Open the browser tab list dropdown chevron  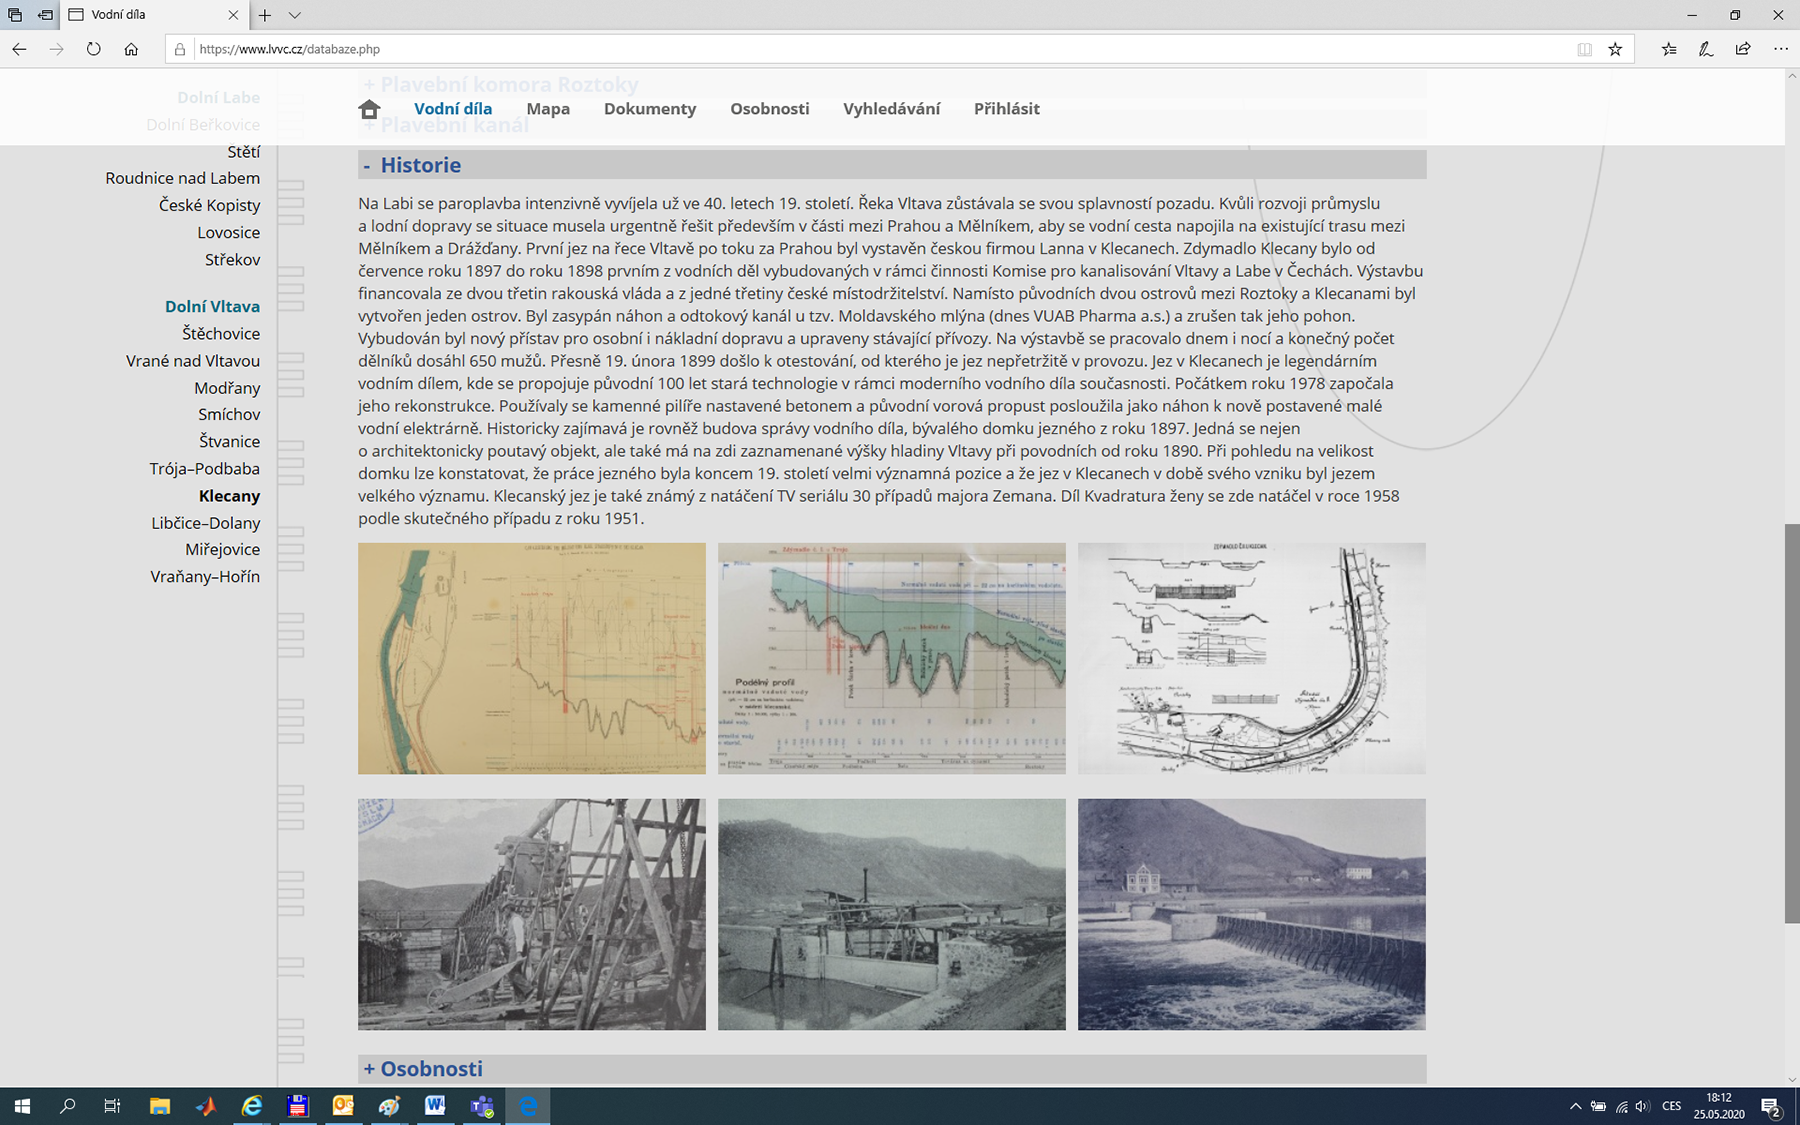(x=294, y=15)
